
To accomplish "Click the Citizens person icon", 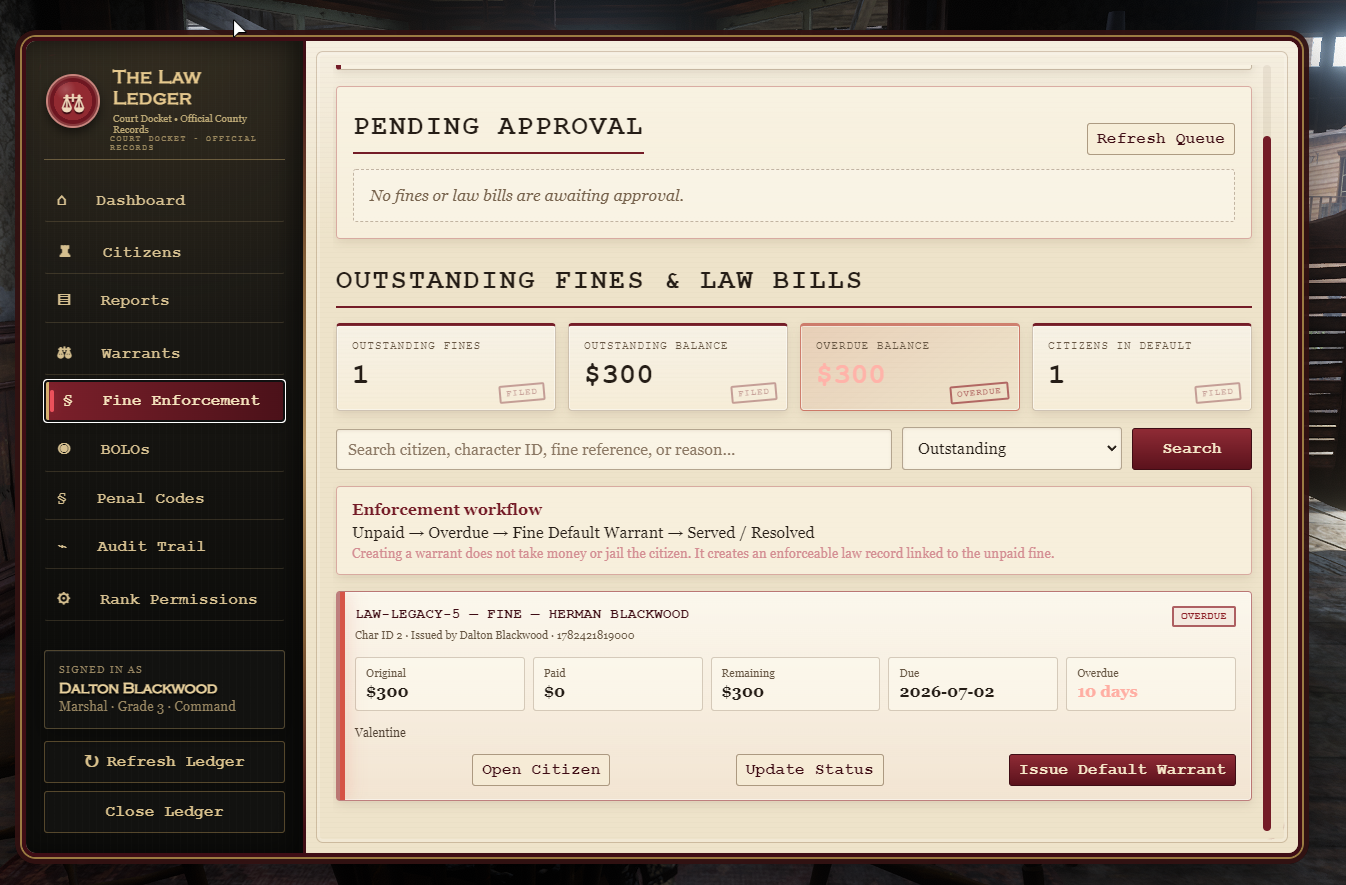I will (x=65, y=252).
